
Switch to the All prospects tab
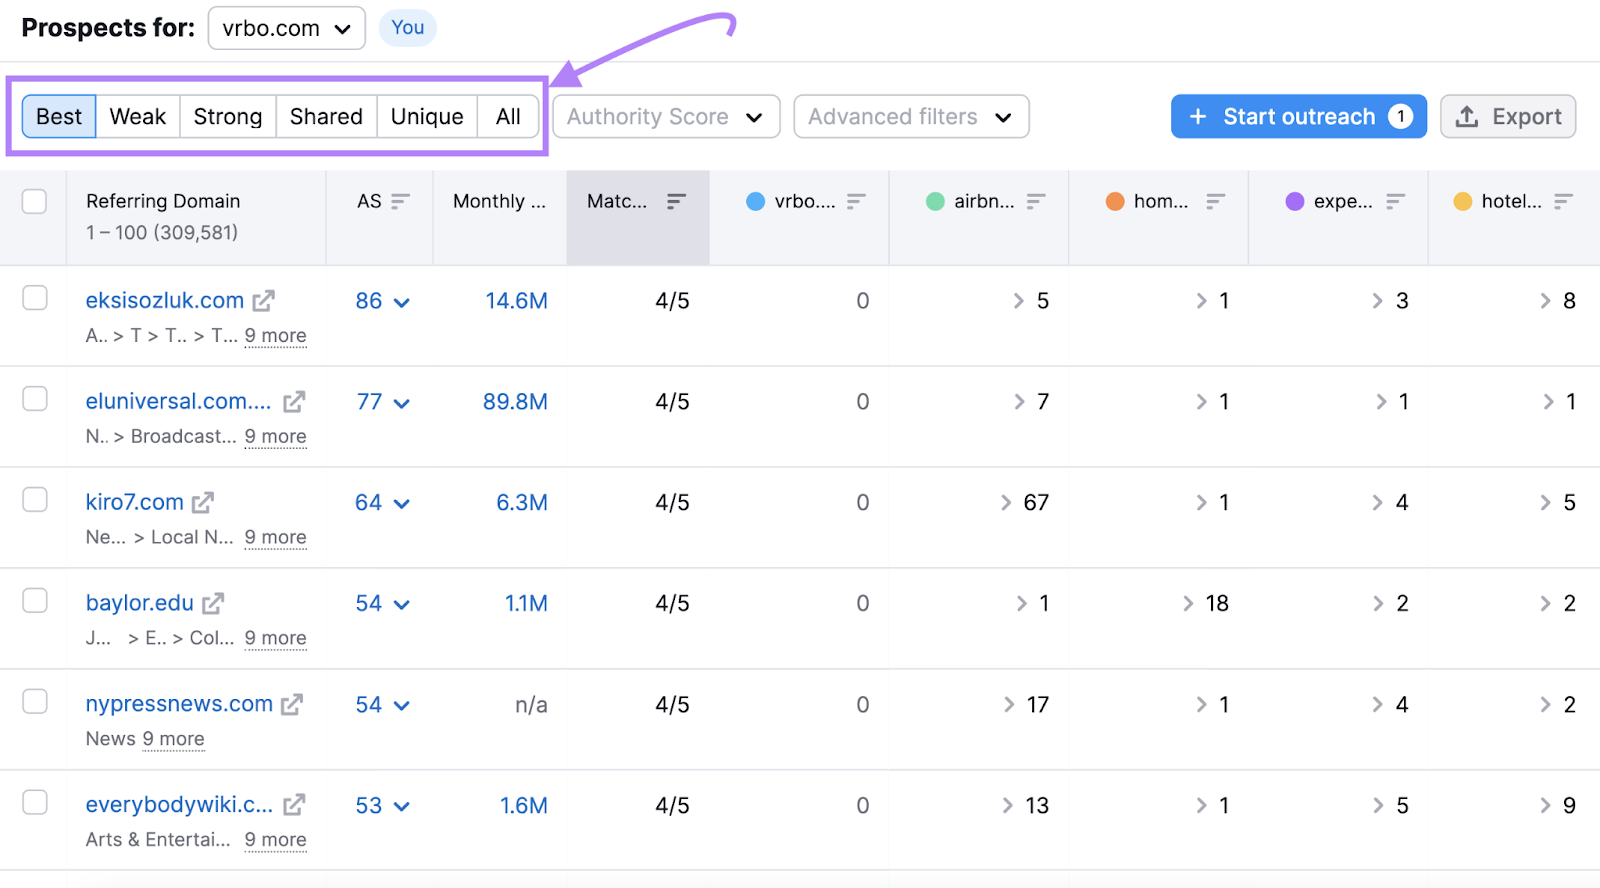pos(508,117)
